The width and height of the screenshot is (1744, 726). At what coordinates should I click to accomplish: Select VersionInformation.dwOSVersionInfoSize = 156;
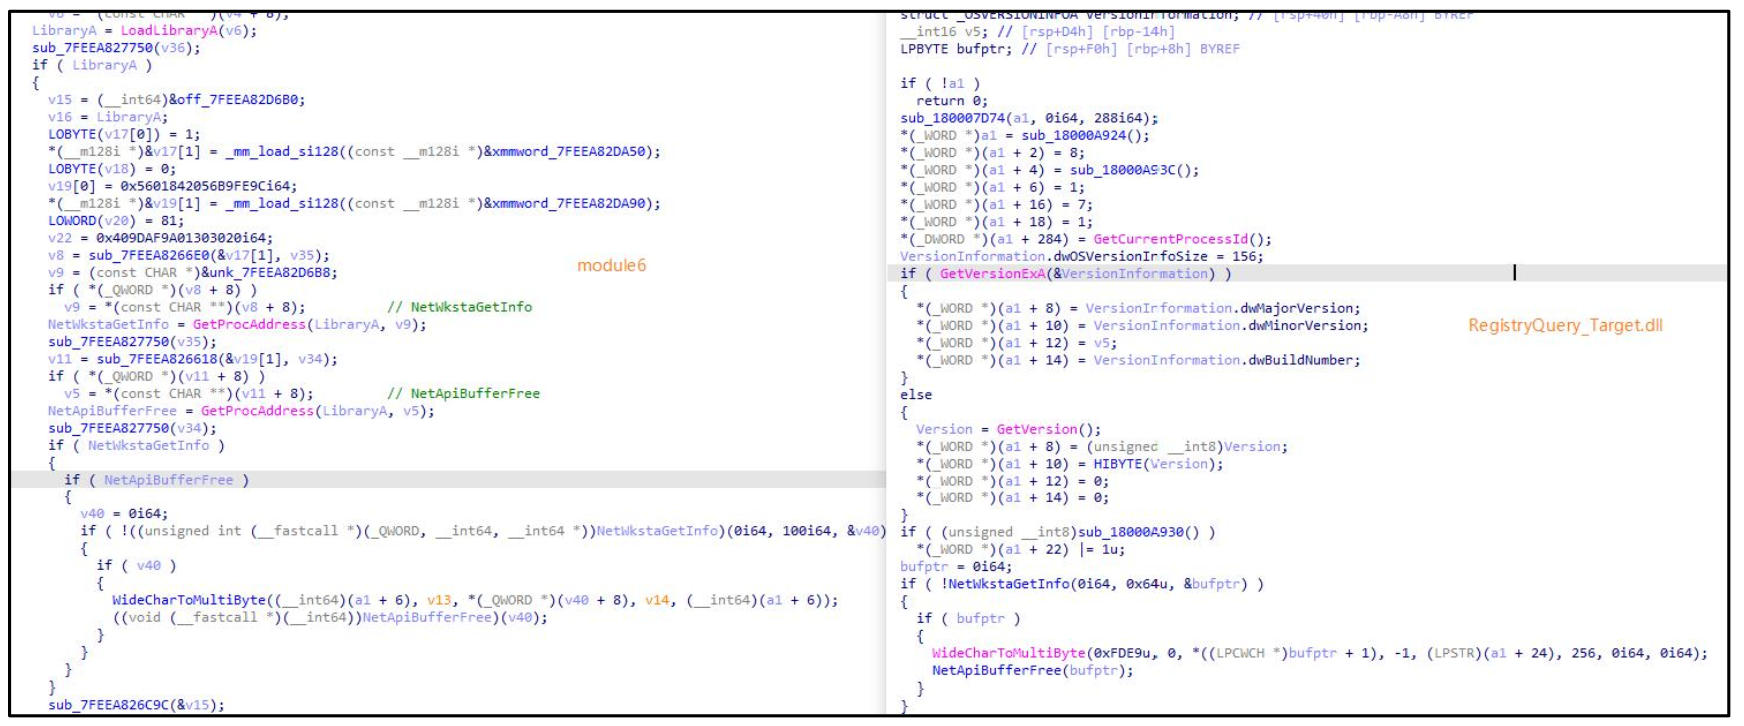[1082, 256]
